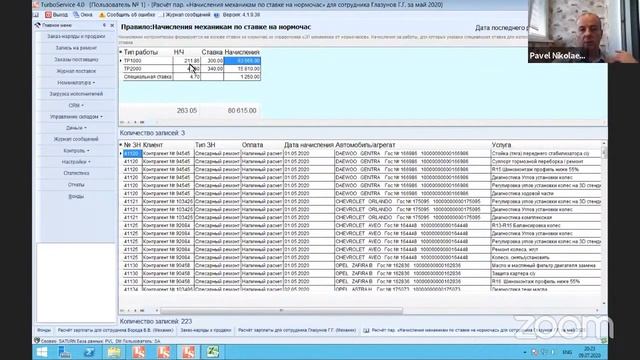The height and width of the screenshot is (360, 640).
Task: Click first CHEVROLET ORLANDO vehicle cell
Action: pyautogui.click(x=412, y=202)
